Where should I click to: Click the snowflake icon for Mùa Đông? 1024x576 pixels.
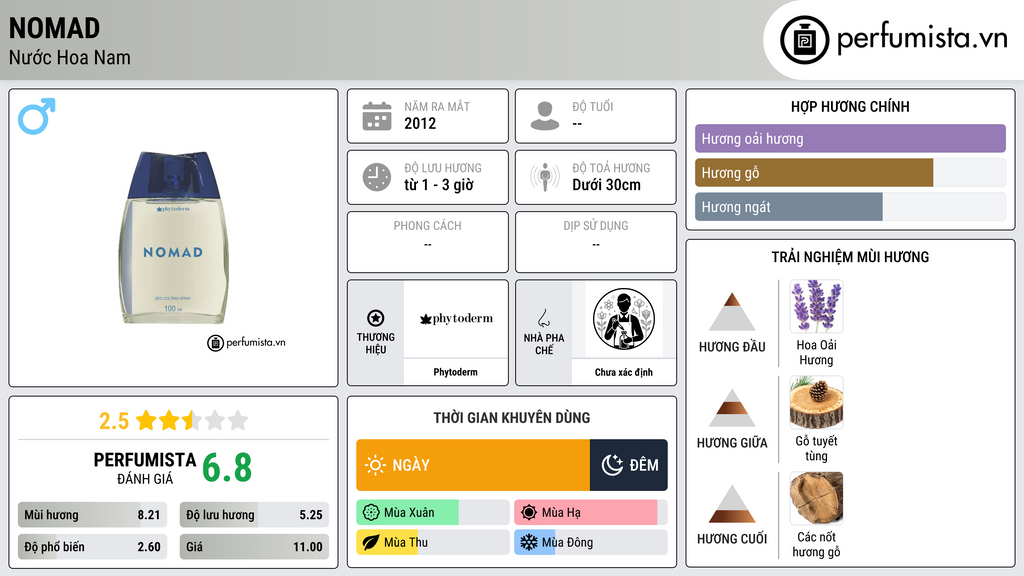(x=529, y=542)
